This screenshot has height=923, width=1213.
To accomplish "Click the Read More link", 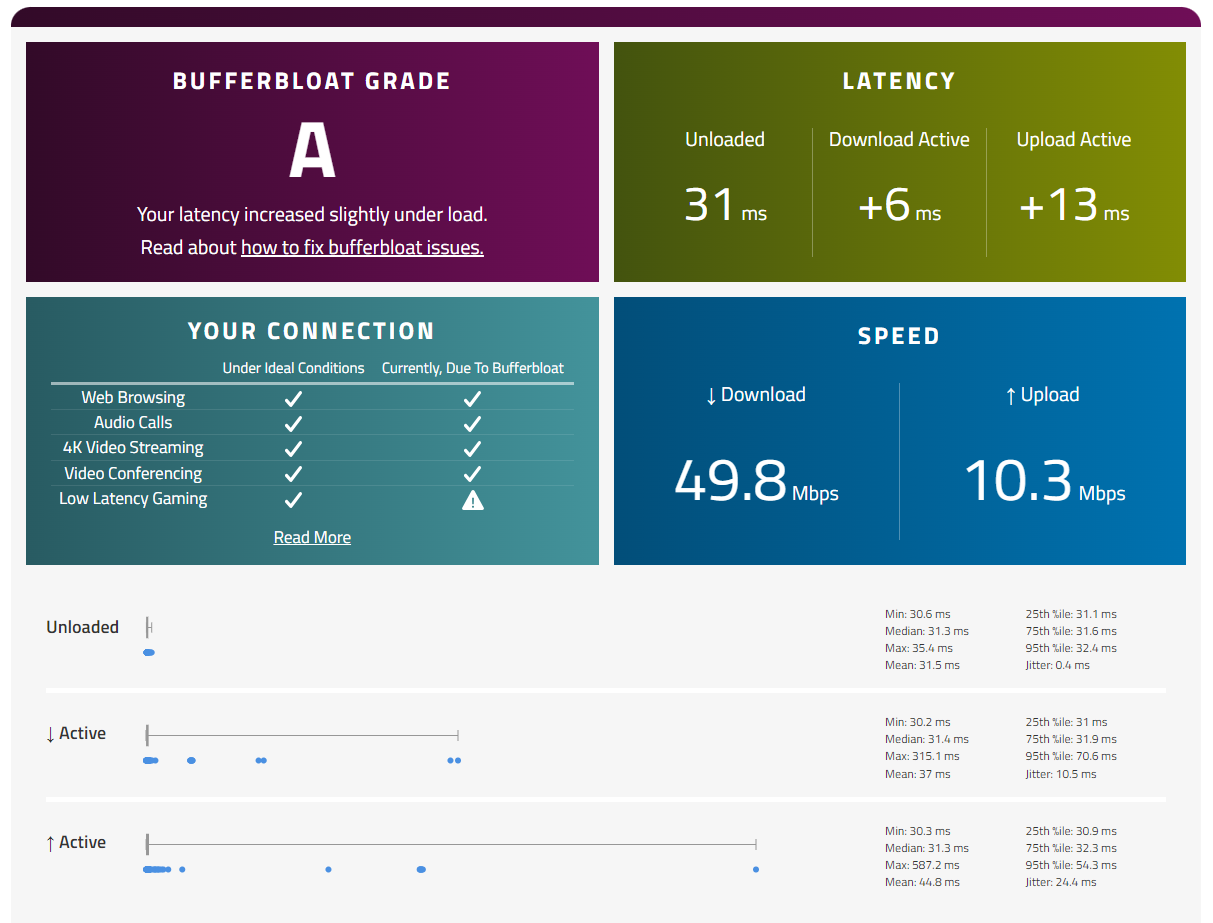I will click(x=312, y=537).
